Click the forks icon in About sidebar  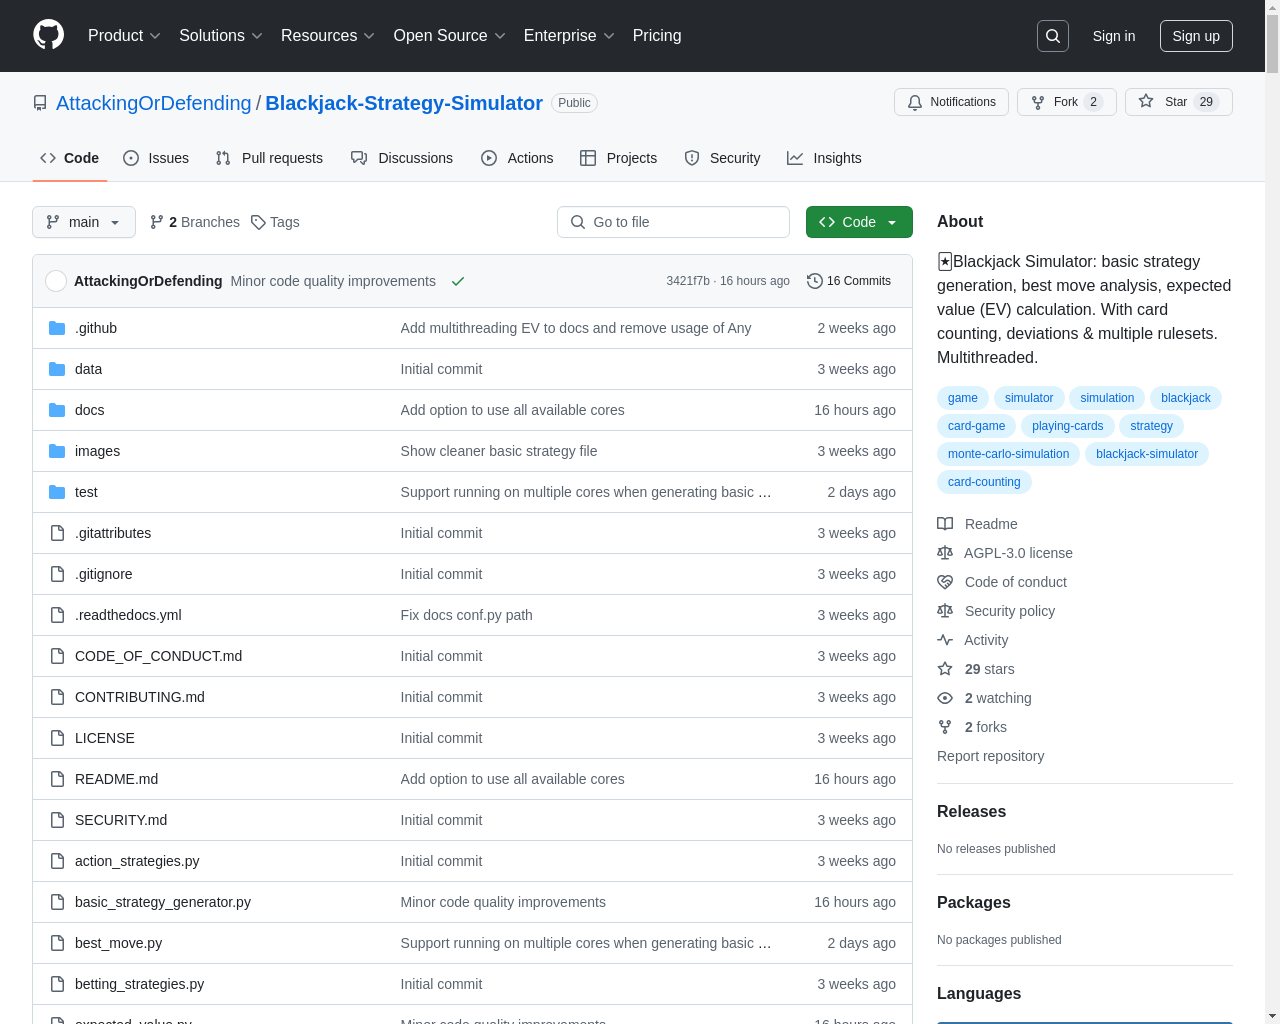(945, 727)
